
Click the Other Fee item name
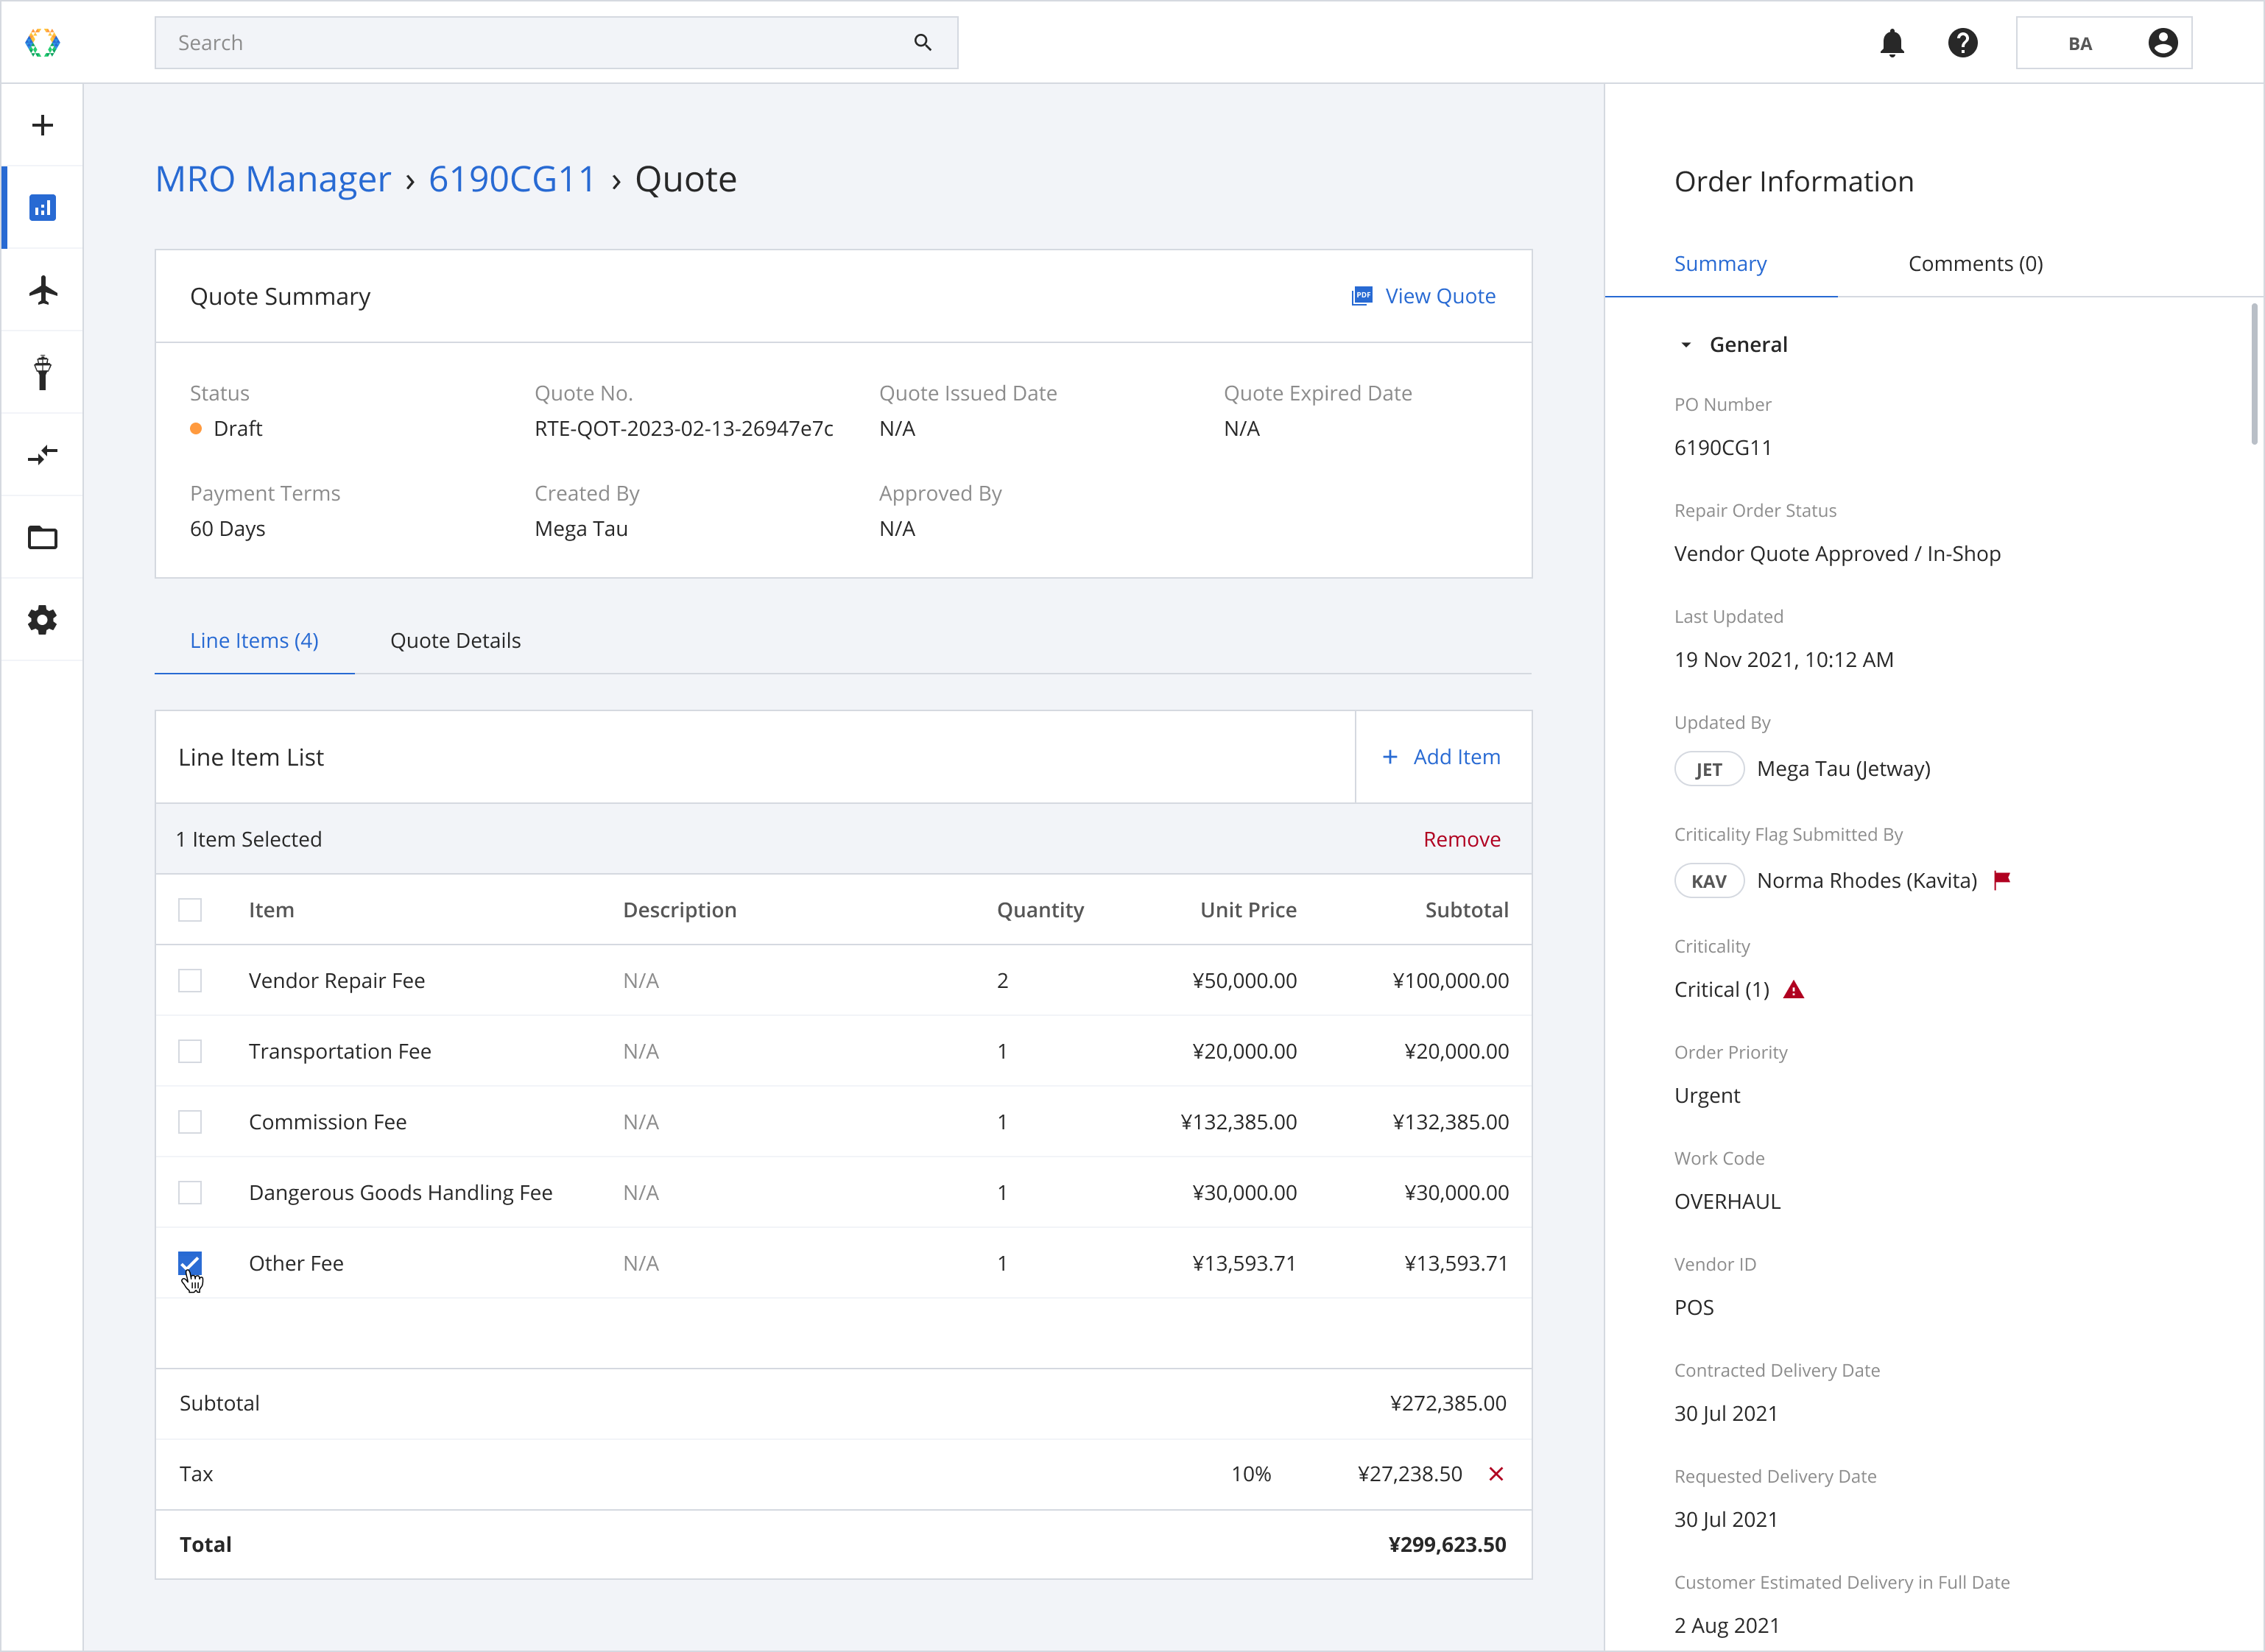tap(296, 1263)
